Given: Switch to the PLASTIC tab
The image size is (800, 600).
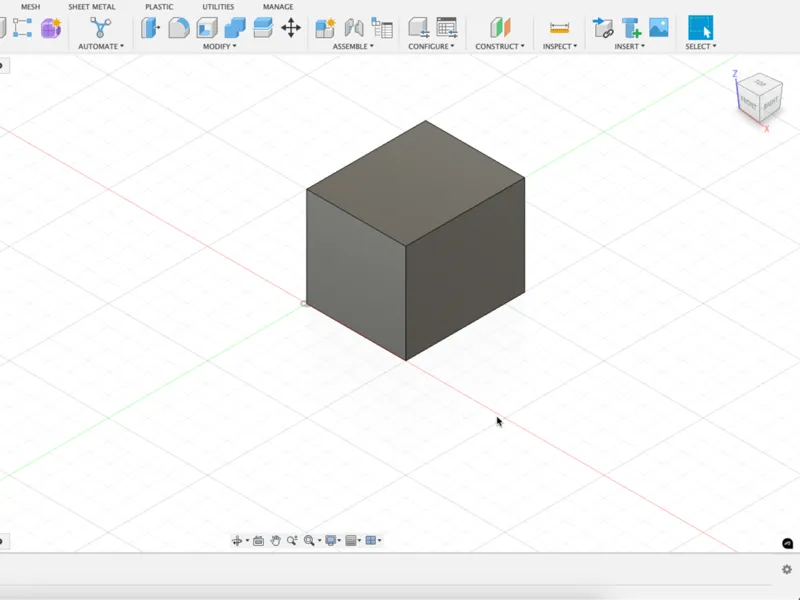Looking at the screenshot, I should (159, 7).
